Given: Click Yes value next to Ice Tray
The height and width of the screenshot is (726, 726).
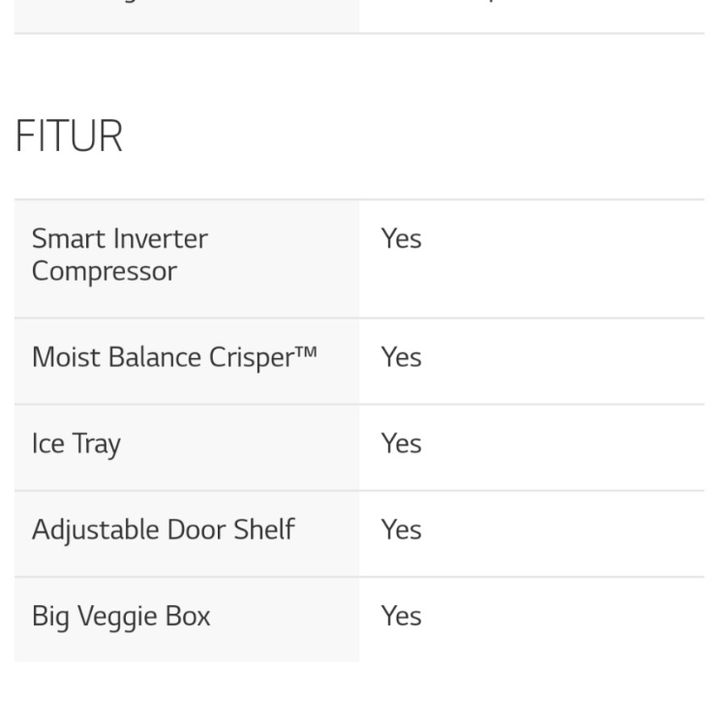Looking at the screenshot, I should tap(401, 444).
